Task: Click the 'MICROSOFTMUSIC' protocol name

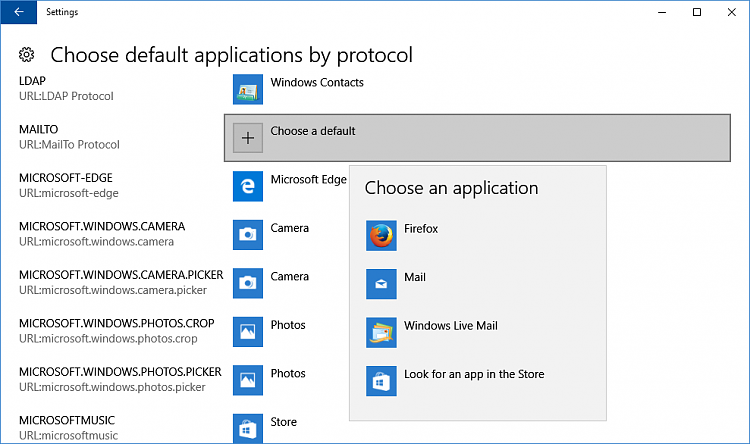Action: (x=67, y=420)
